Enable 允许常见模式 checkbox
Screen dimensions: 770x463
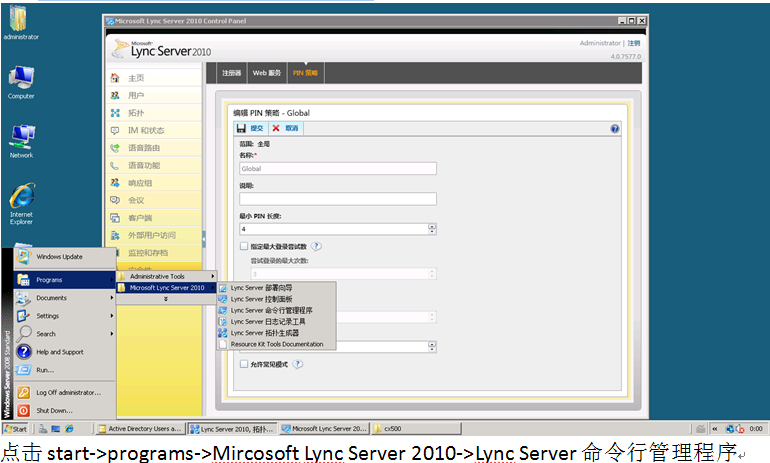[244, 364]
